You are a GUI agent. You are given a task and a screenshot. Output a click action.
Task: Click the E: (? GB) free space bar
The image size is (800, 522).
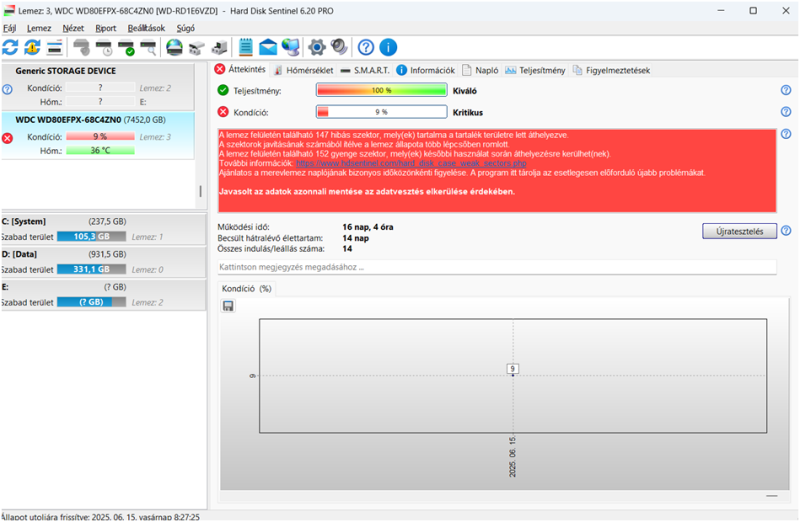click(91, 302)
